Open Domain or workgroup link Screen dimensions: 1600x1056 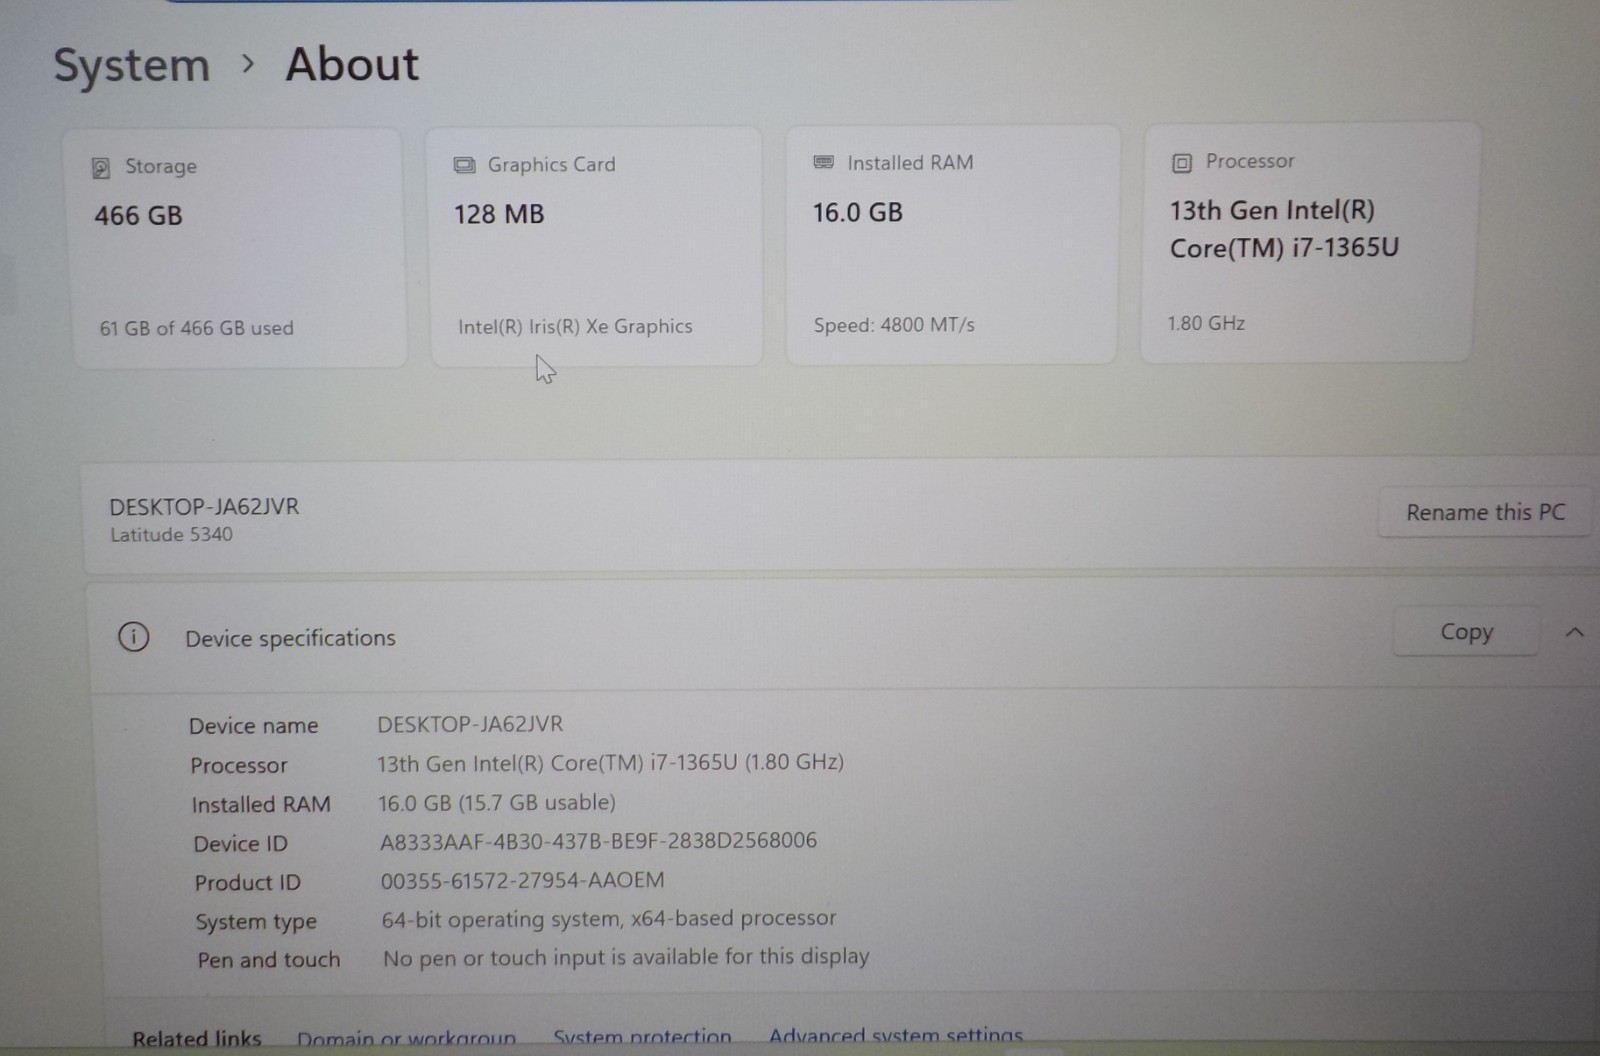406,1040
